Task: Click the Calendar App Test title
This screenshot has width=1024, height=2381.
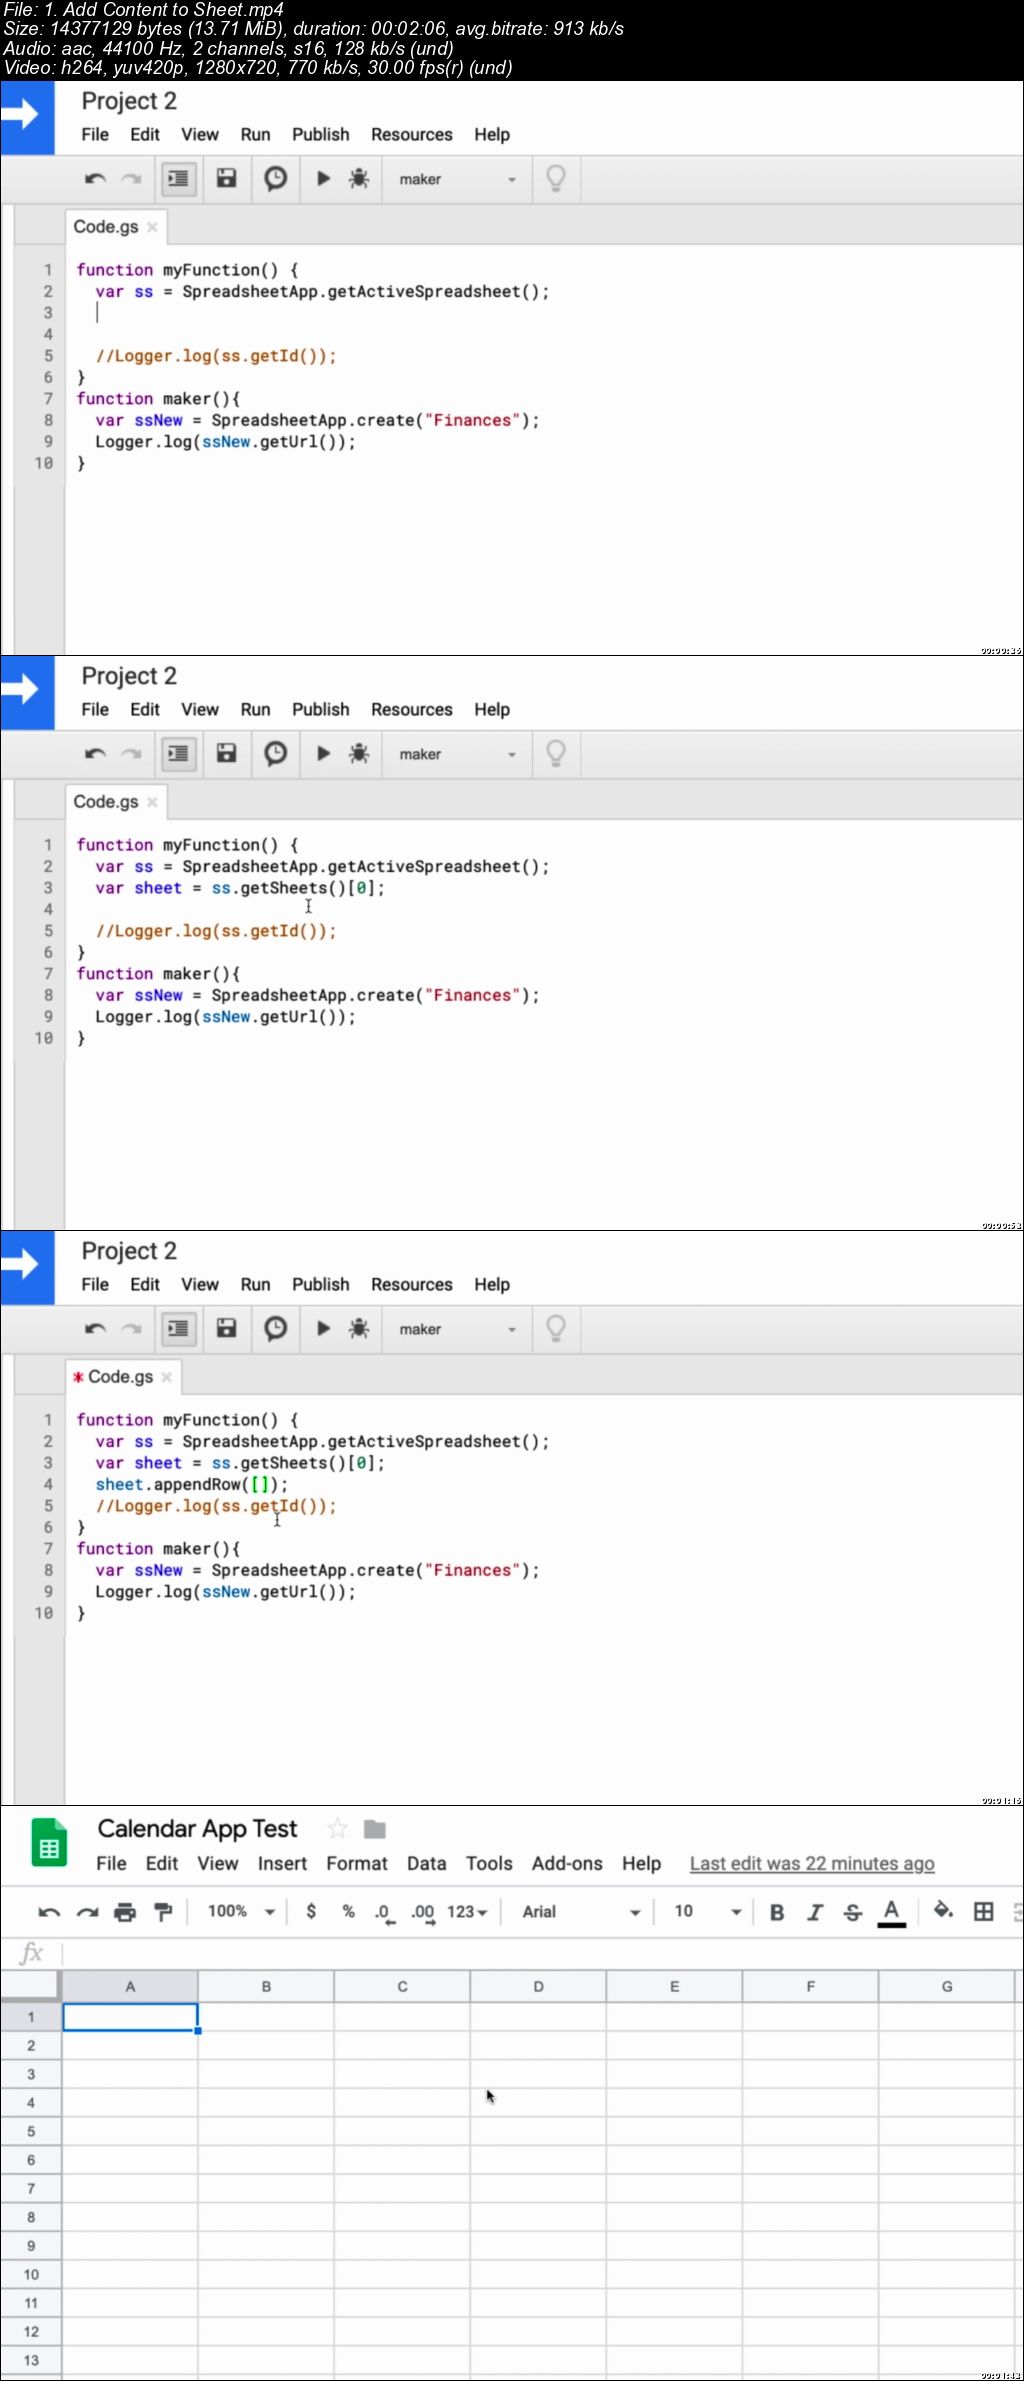Action: (x=197, y=1829)
